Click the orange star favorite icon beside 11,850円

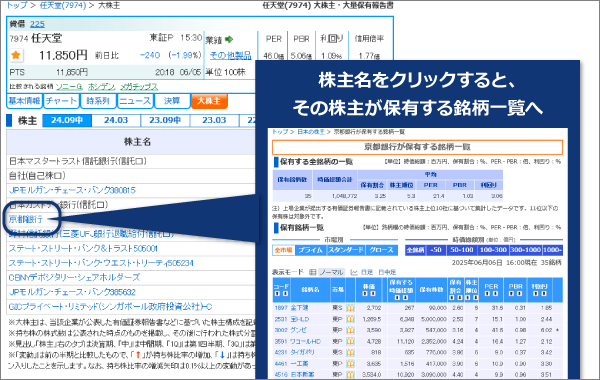[x=16, y=55]
